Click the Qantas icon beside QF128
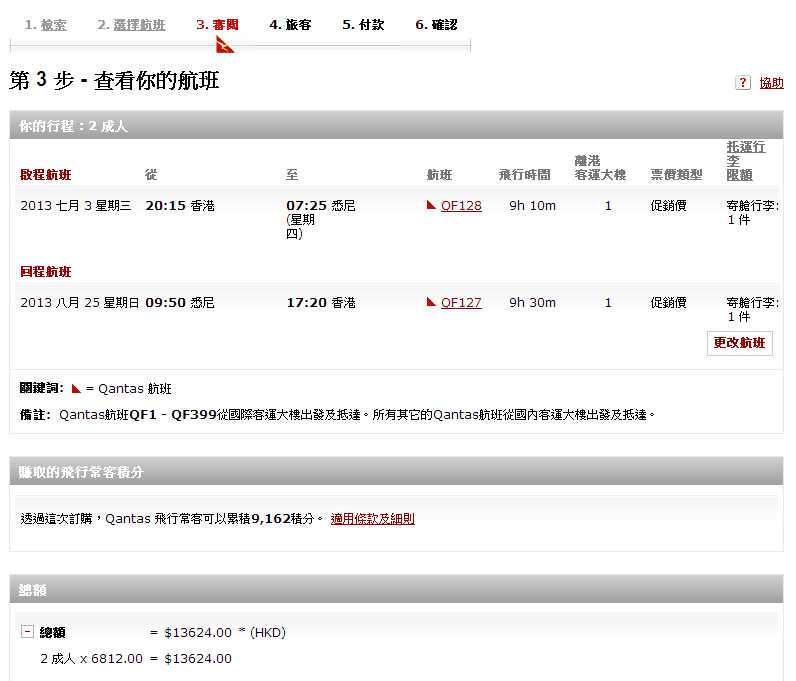 tap(432, 205)
